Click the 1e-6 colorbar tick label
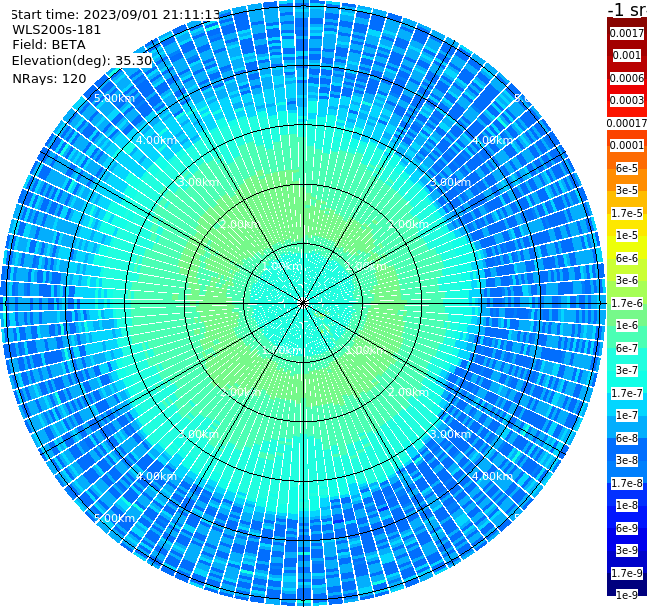The image size is (647, 607). pos(627,325)
